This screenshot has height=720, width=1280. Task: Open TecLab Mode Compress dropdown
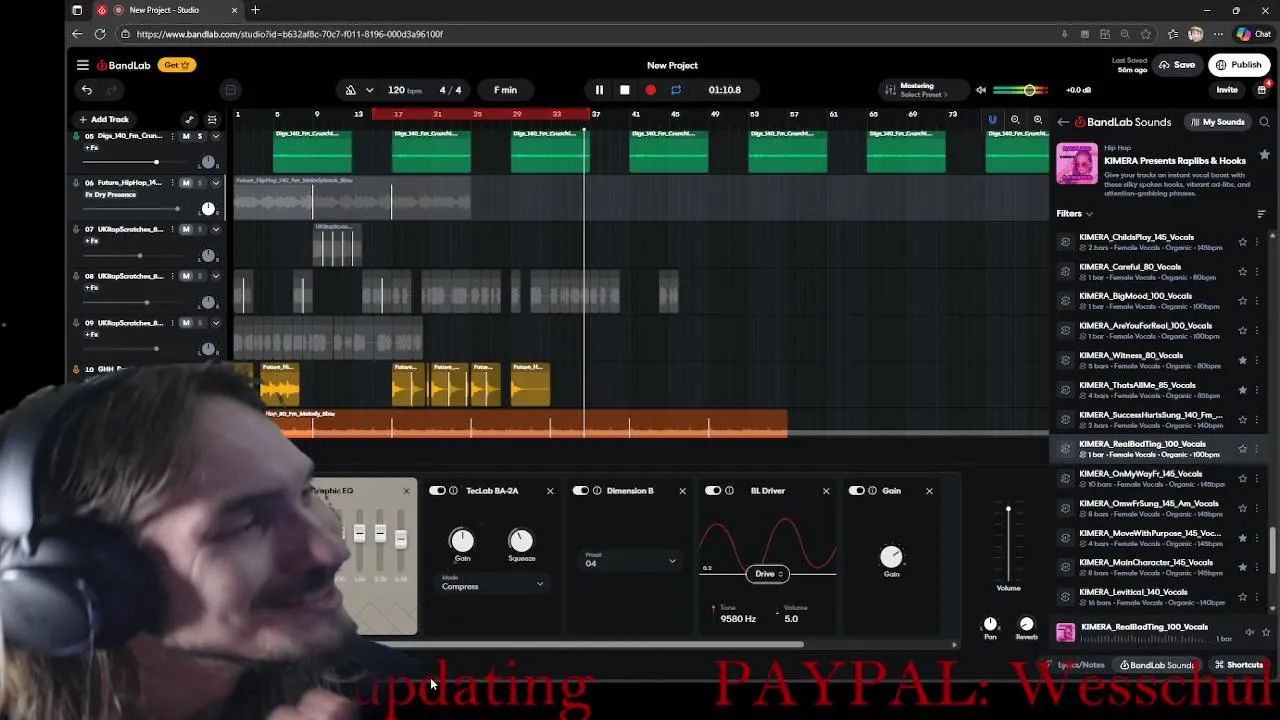coord(493,585)
